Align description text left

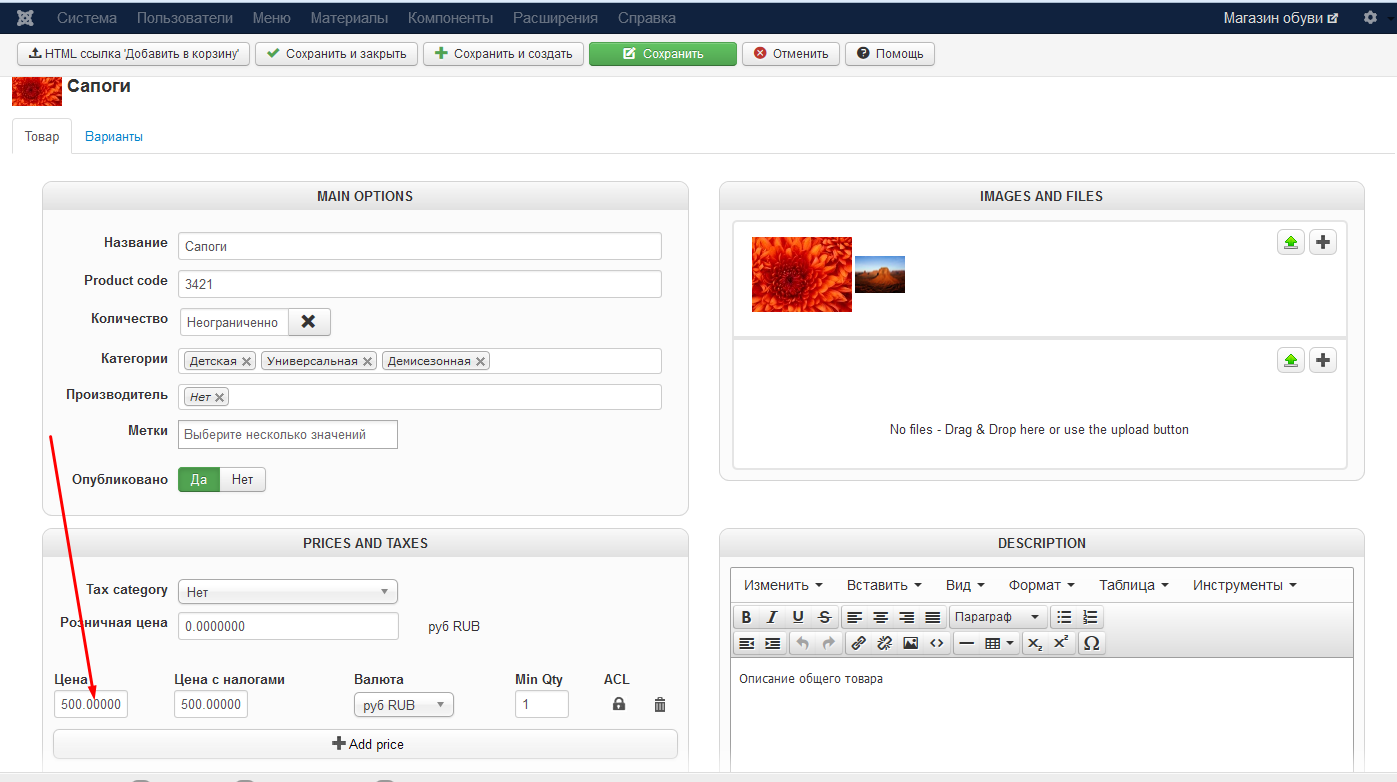[x=855, y=617]
